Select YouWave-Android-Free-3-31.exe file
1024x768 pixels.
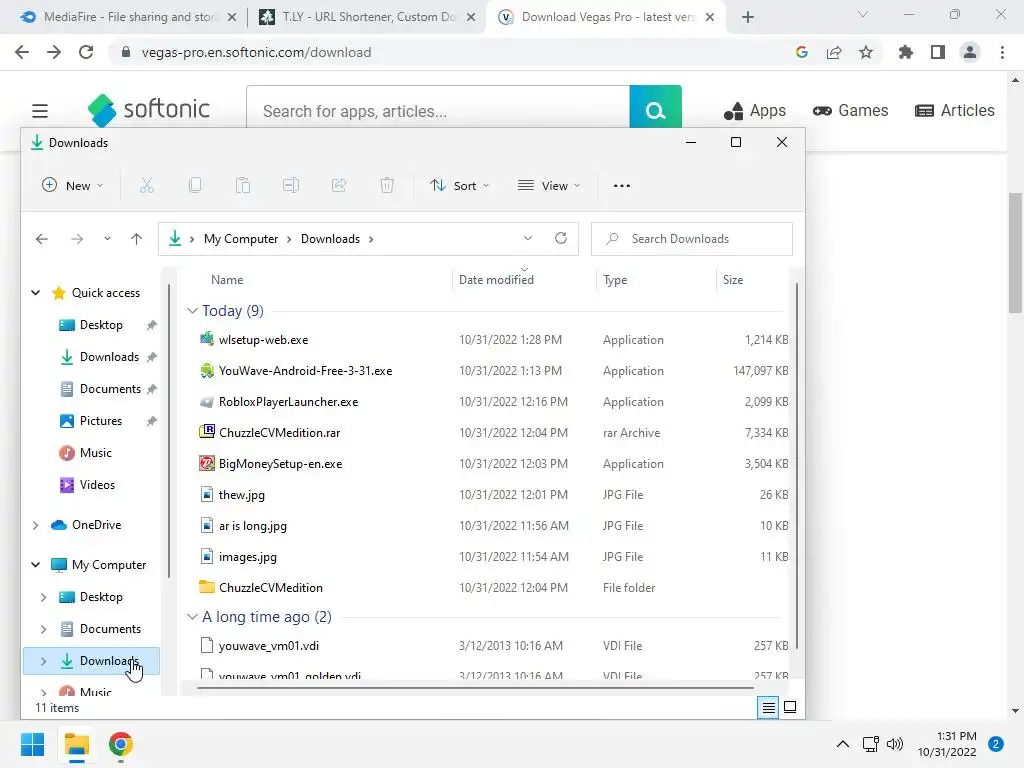coord(305,371)
